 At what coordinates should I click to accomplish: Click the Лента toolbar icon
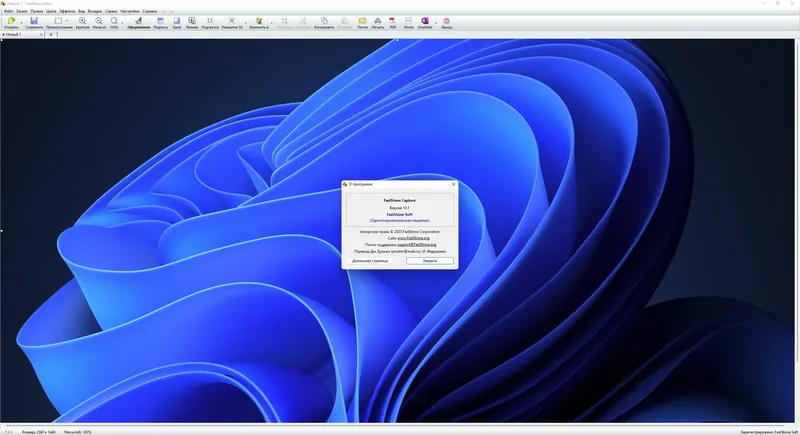coord(408,21)
